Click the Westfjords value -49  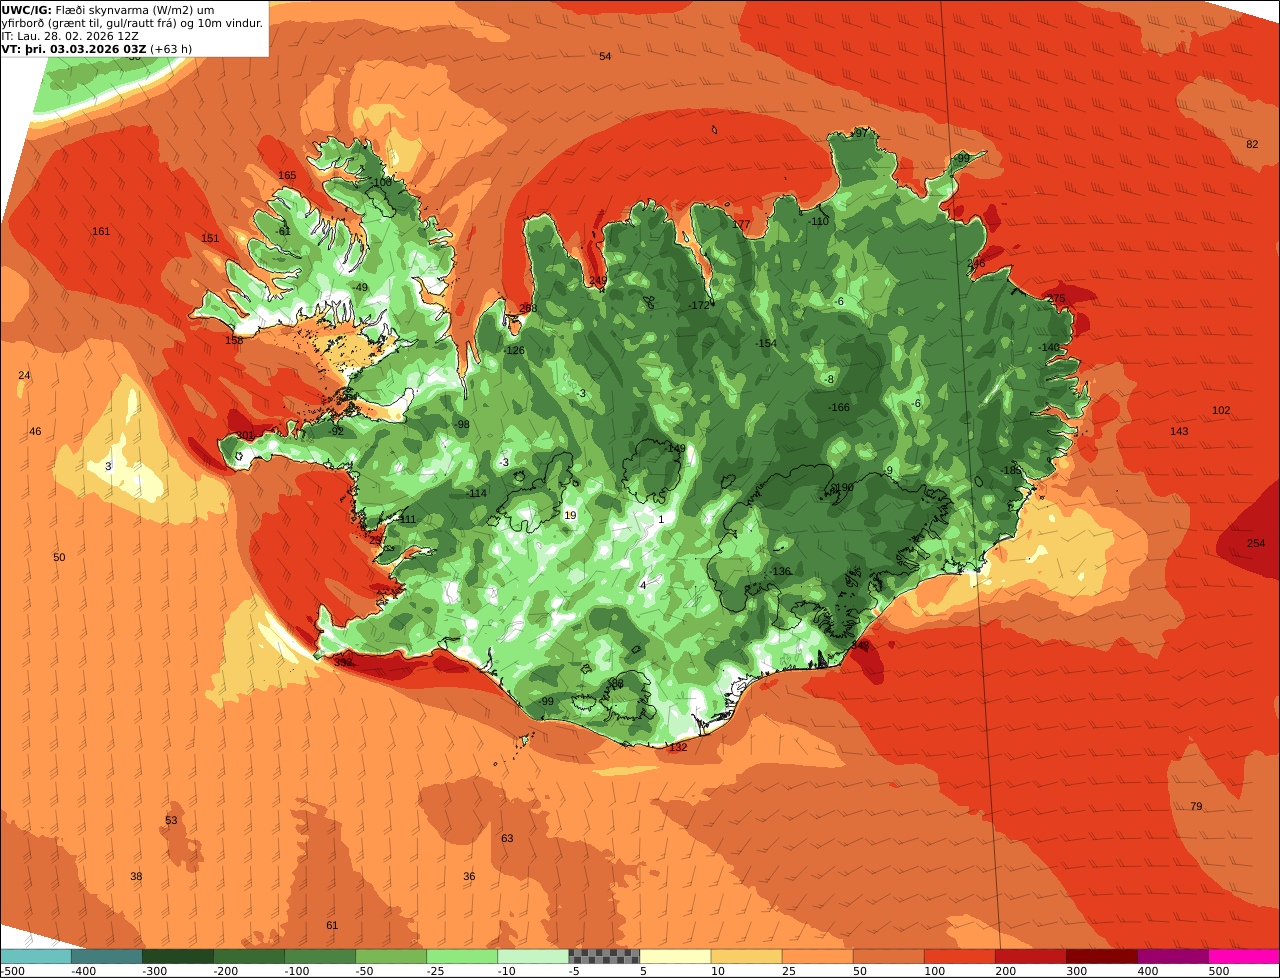pyautogui.click(x=360, y=287)
